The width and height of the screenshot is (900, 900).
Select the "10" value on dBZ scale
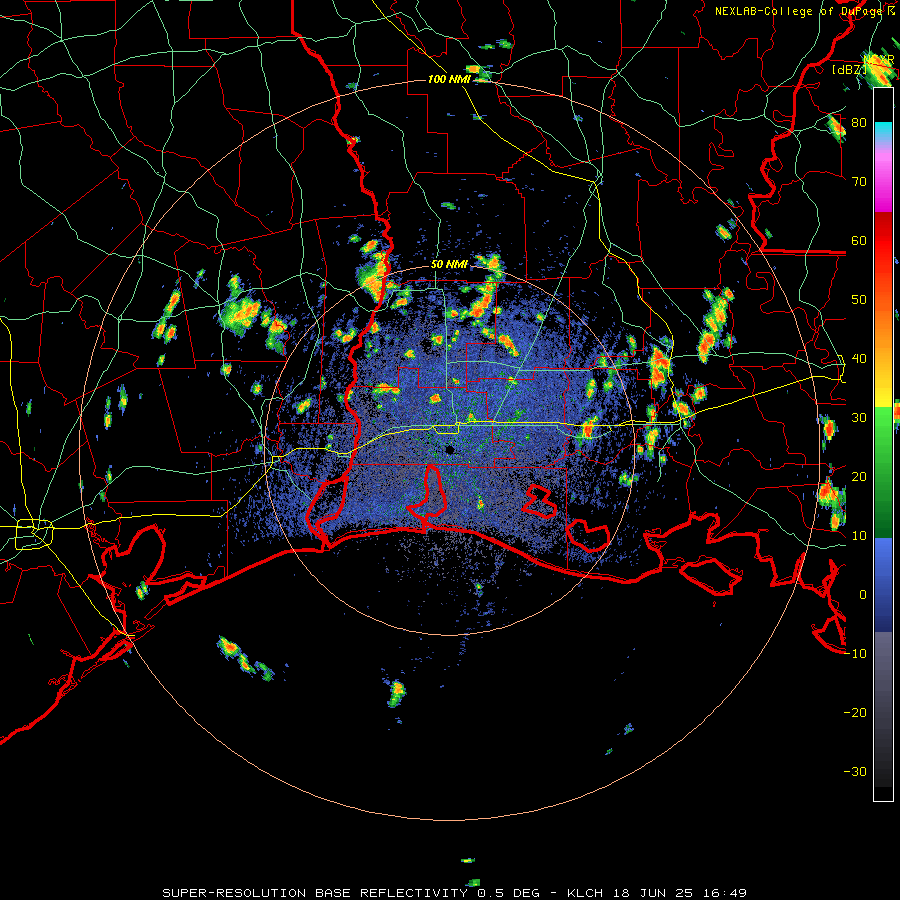pyautogui.click(x=859, y=536)
